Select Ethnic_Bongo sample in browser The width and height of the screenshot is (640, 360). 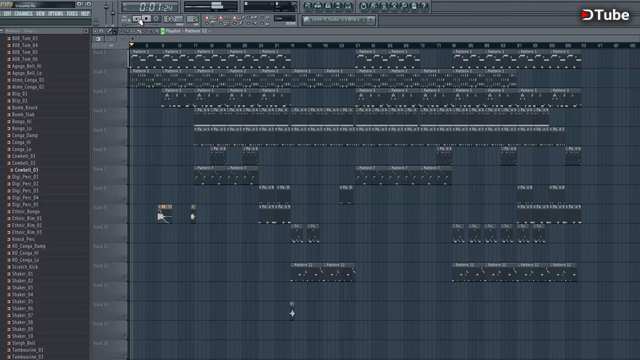[x=25, y=212]
